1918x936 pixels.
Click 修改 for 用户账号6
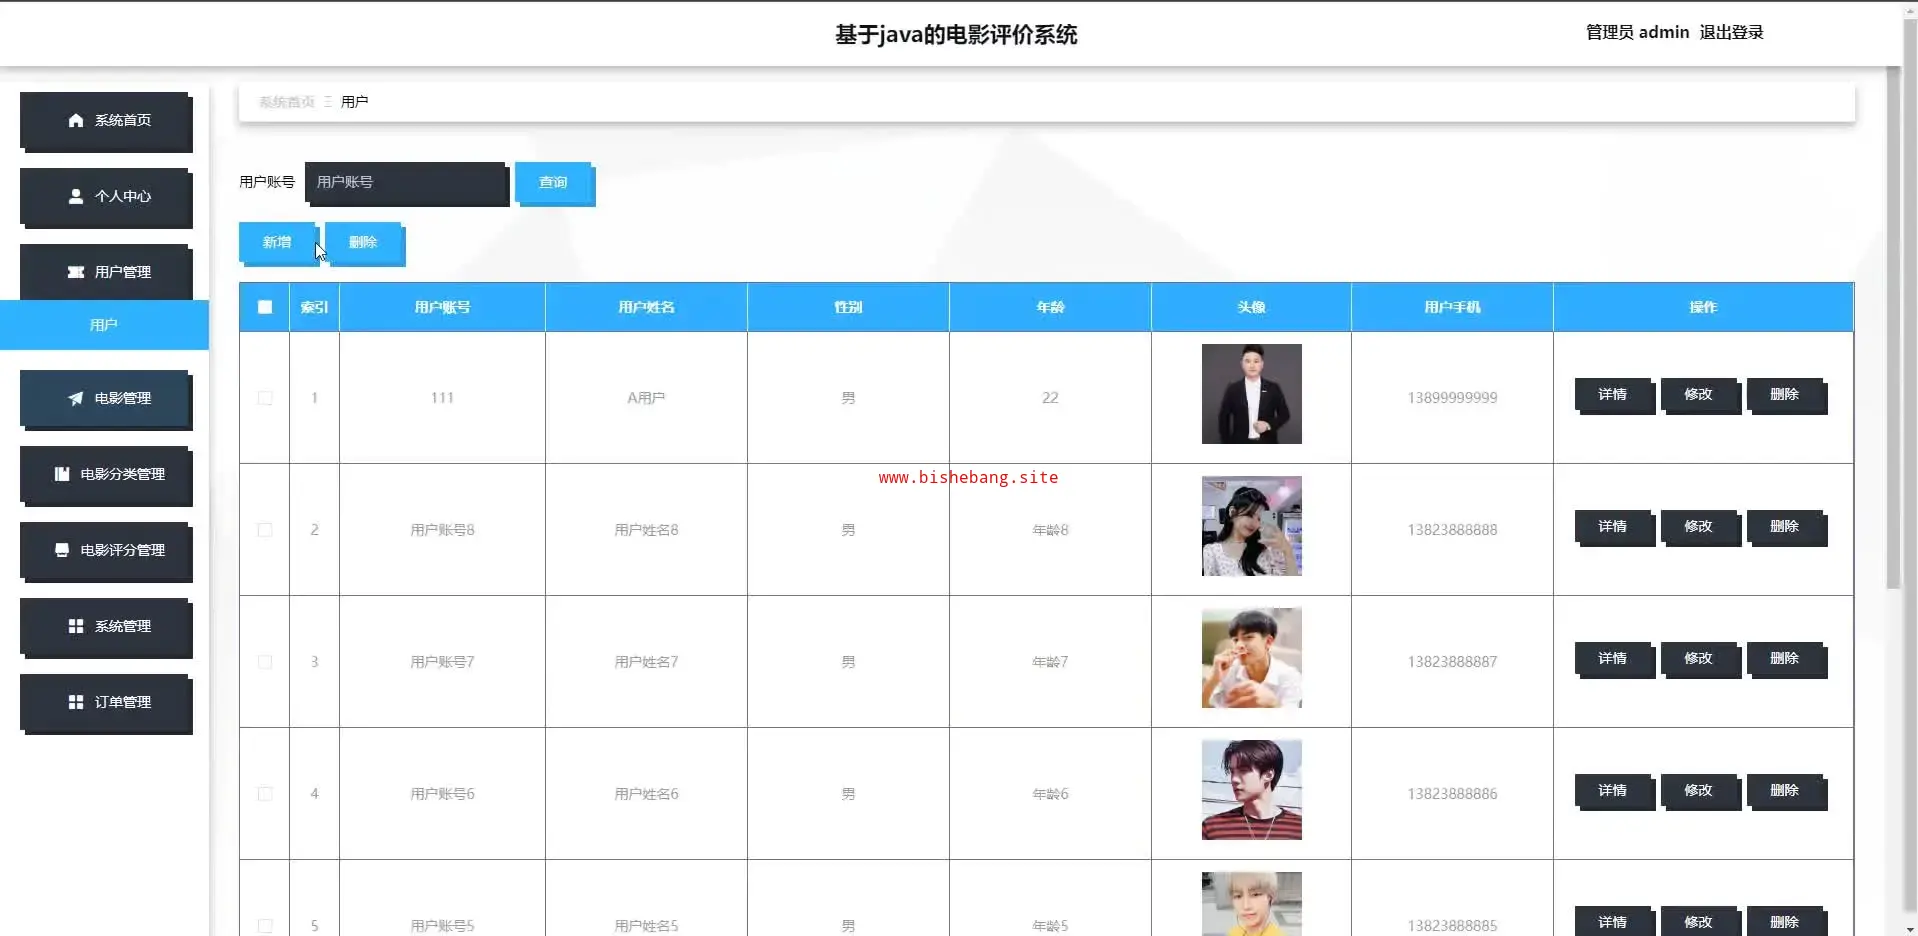(x=1699, y=791)
